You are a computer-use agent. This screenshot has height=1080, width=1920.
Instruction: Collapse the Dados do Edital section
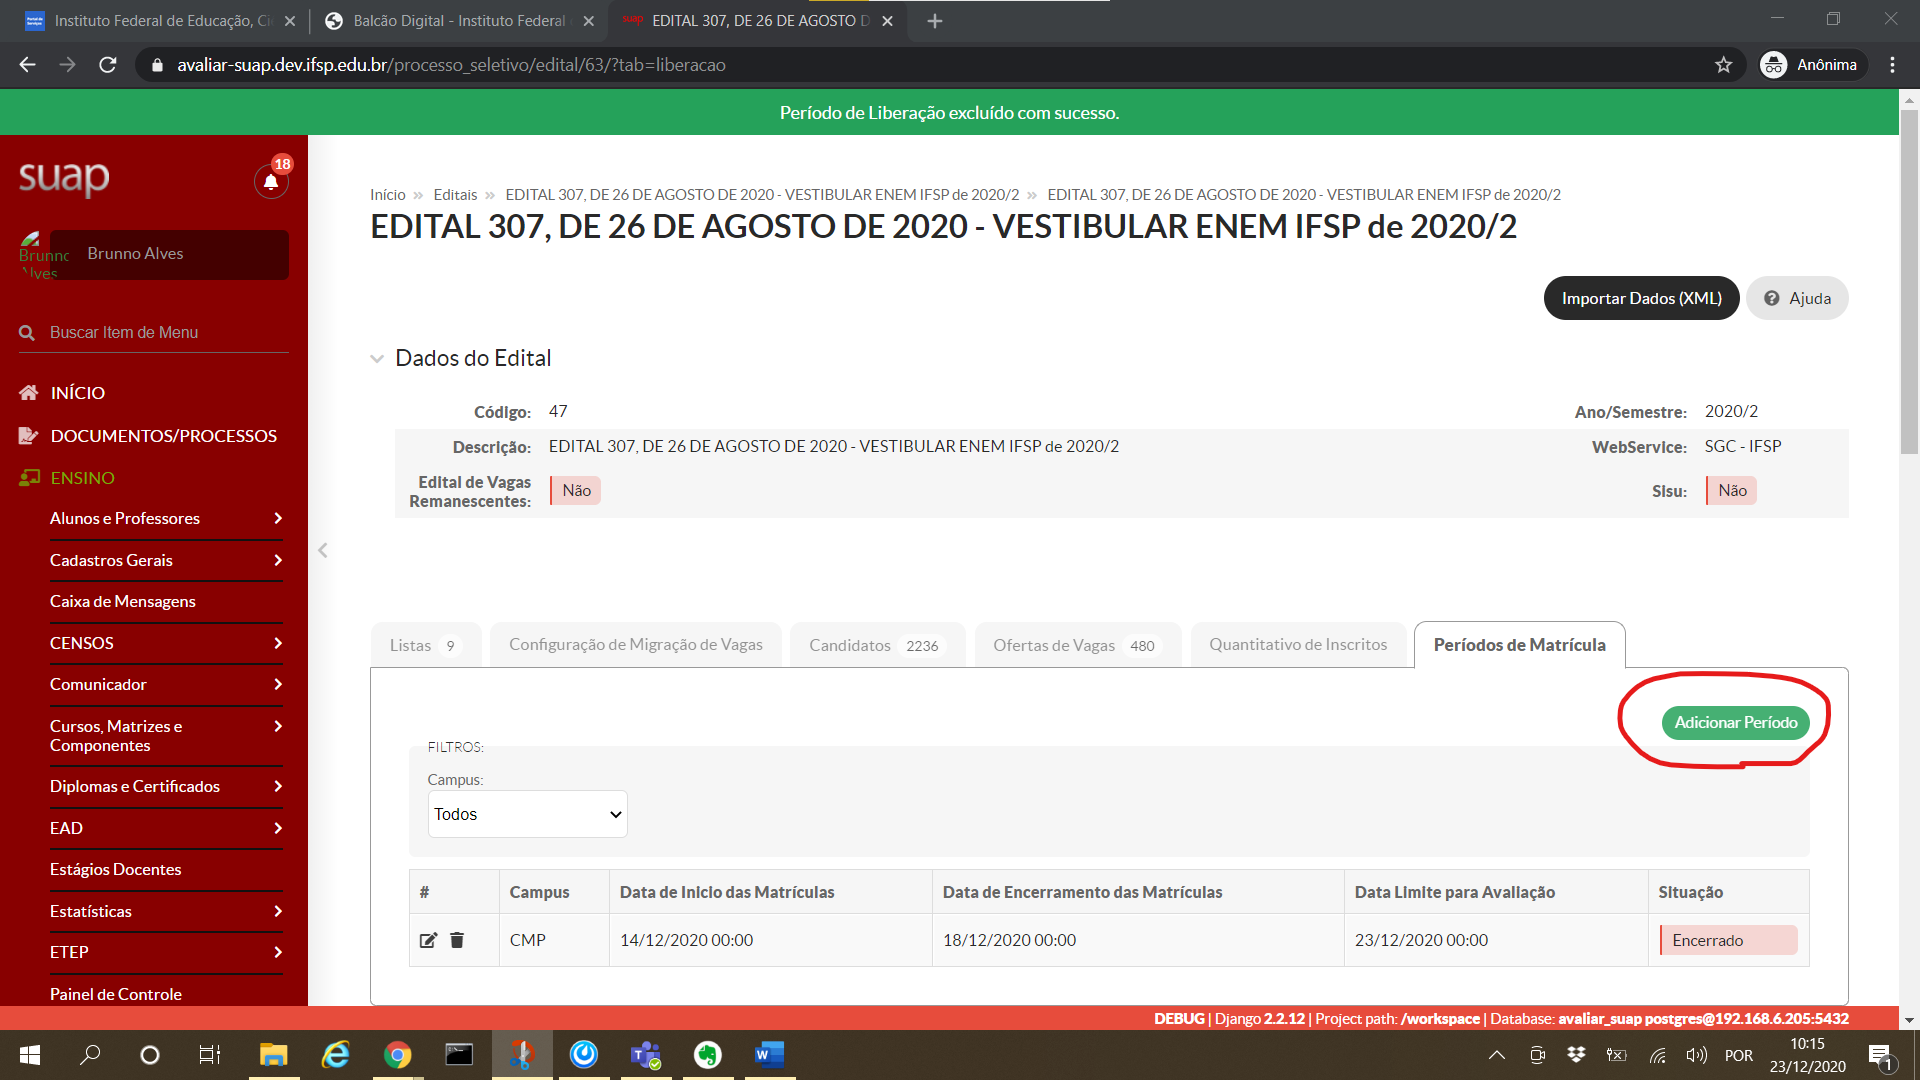(377, 358)
